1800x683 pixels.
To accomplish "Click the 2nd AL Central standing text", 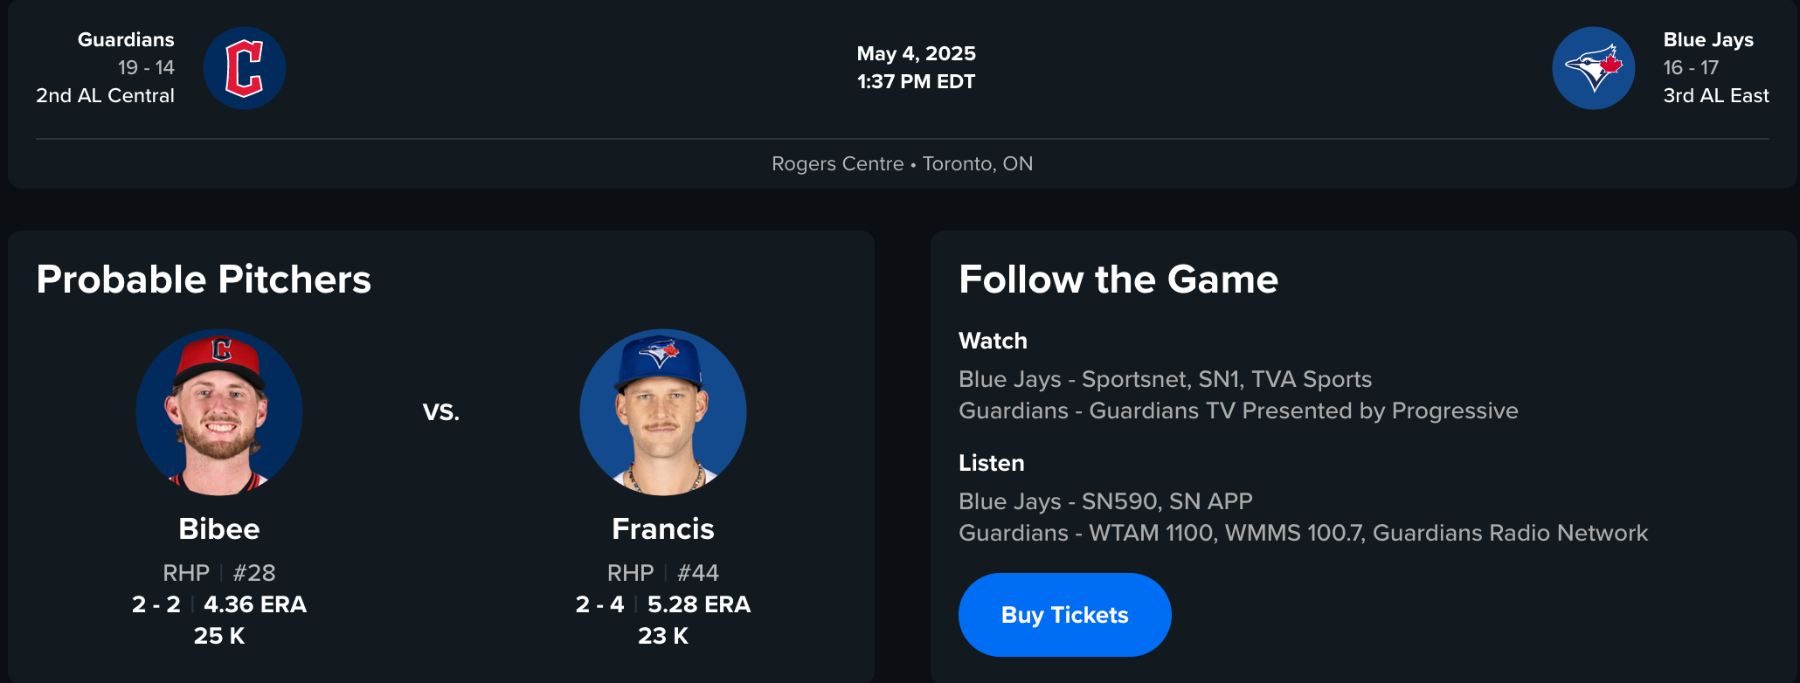I will (x=105, y=96).
